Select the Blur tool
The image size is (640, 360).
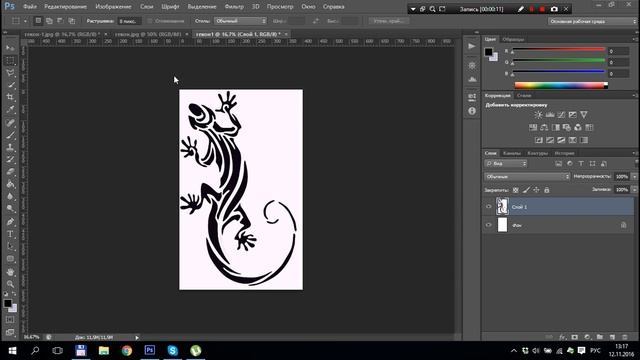10,196
